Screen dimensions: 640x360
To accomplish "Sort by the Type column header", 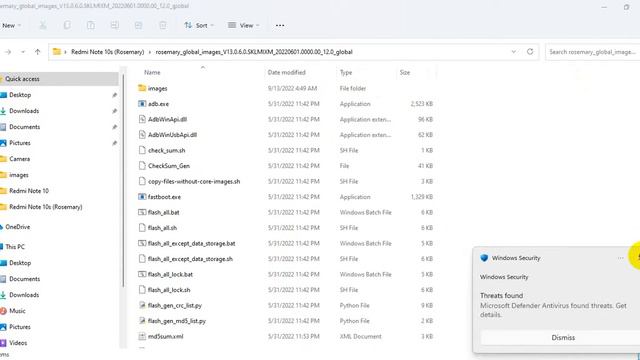I will (x=346, y=72).
